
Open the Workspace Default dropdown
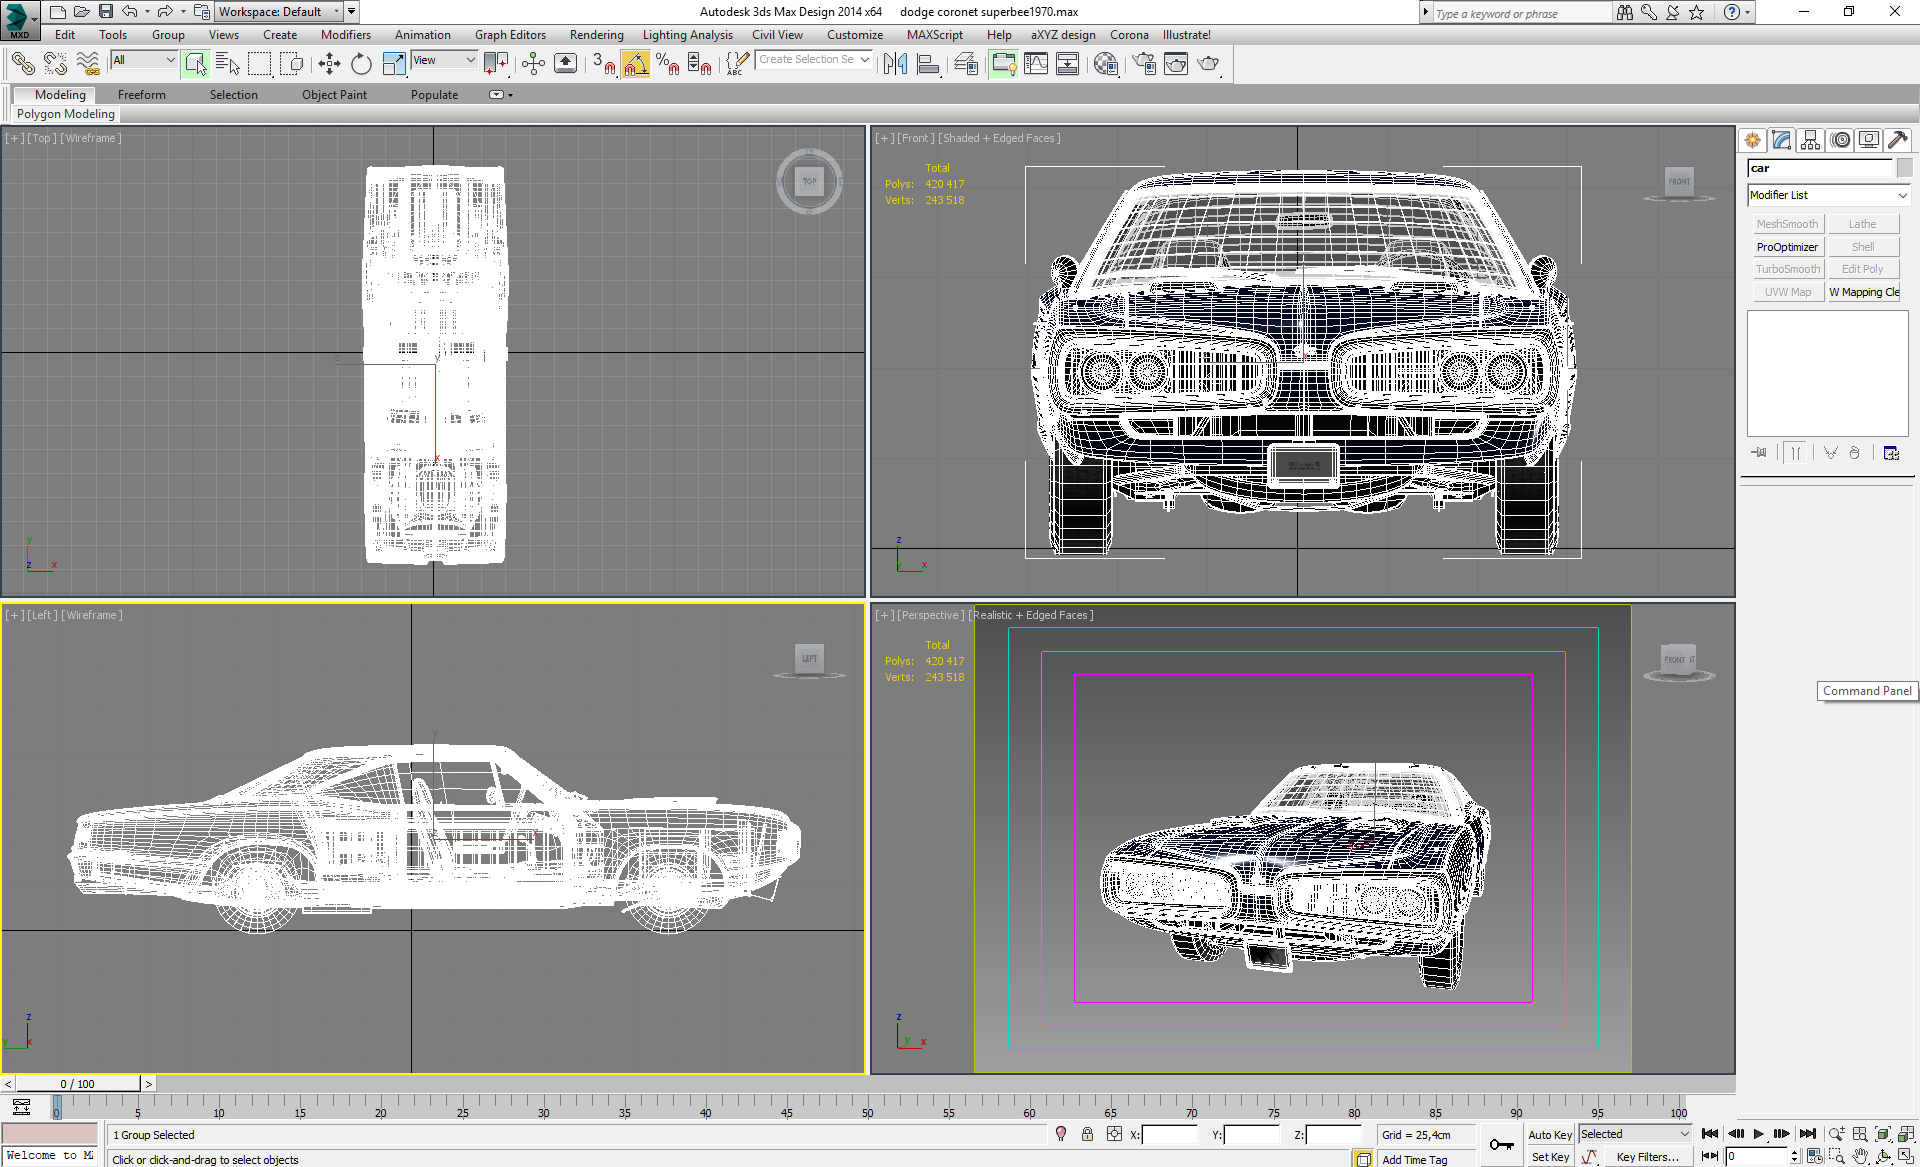tap(279, 12)
